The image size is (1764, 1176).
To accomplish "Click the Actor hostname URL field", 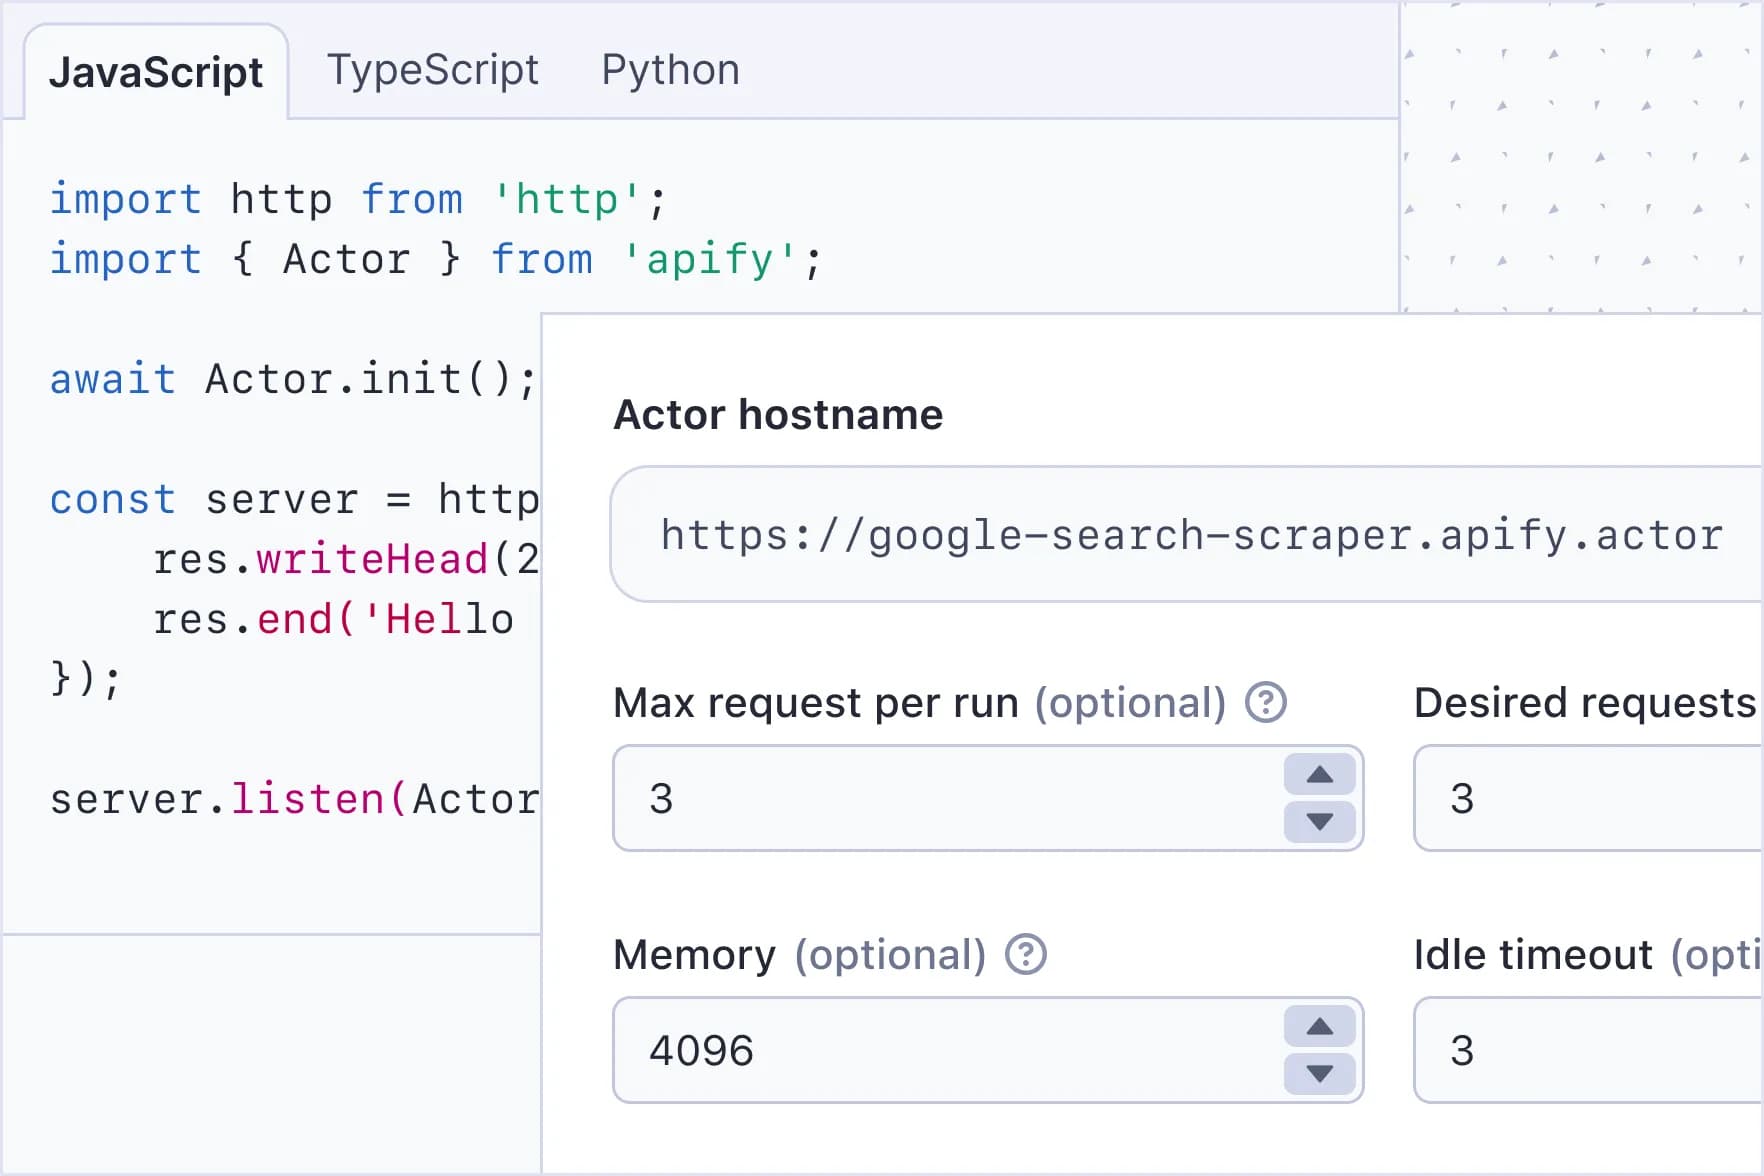I will click(x=1190, y=535).
